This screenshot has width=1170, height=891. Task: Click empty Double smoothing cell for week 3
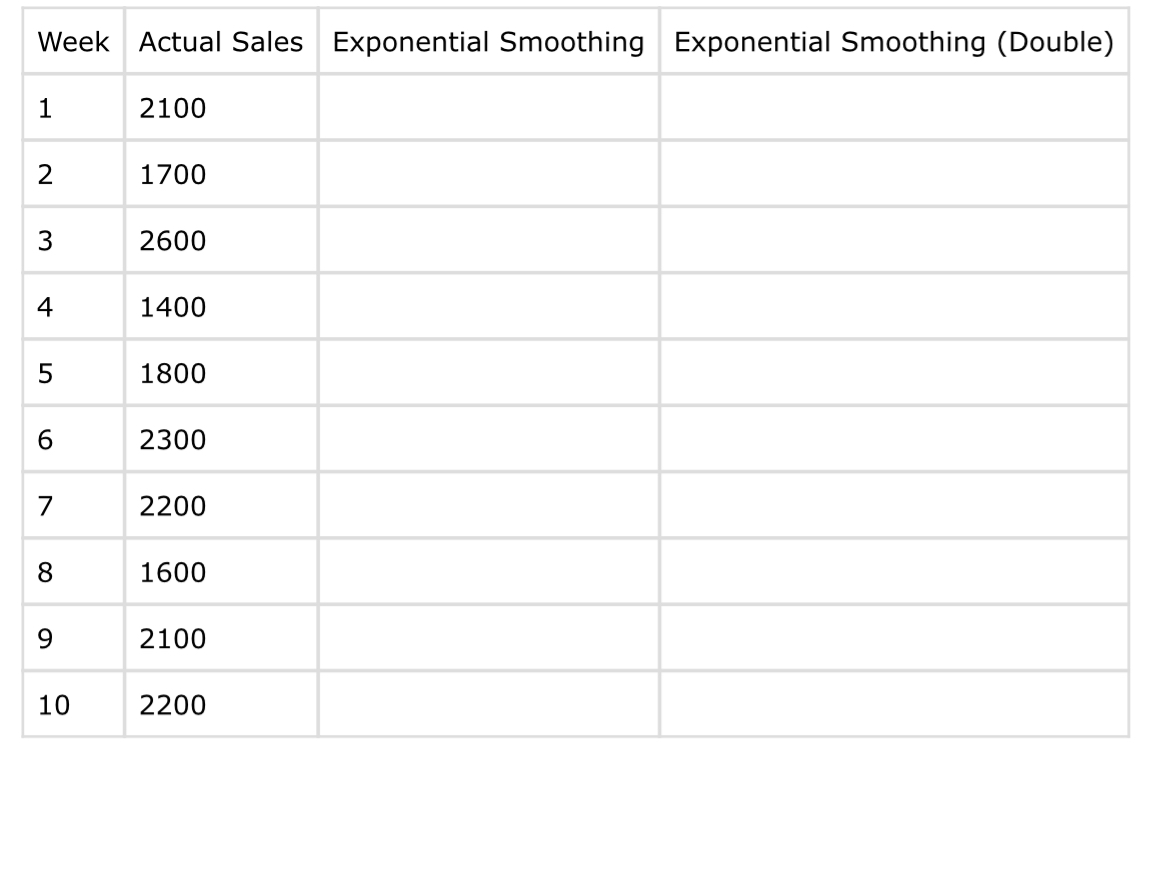(x=894, y=240)
